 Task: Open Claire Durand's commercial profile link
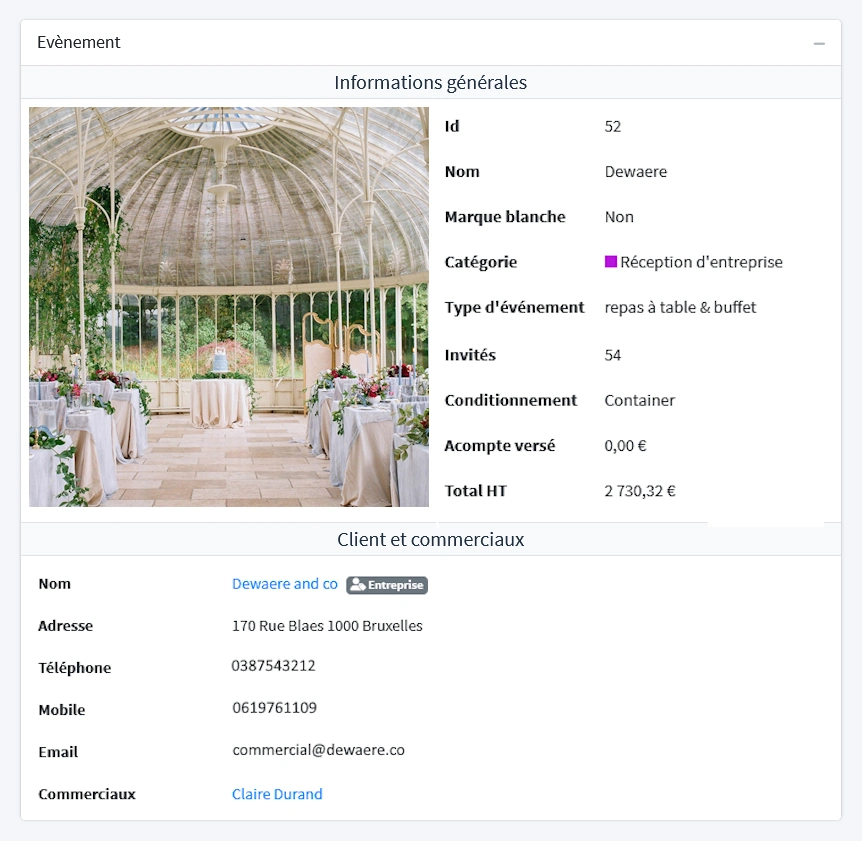coord(277,794)
